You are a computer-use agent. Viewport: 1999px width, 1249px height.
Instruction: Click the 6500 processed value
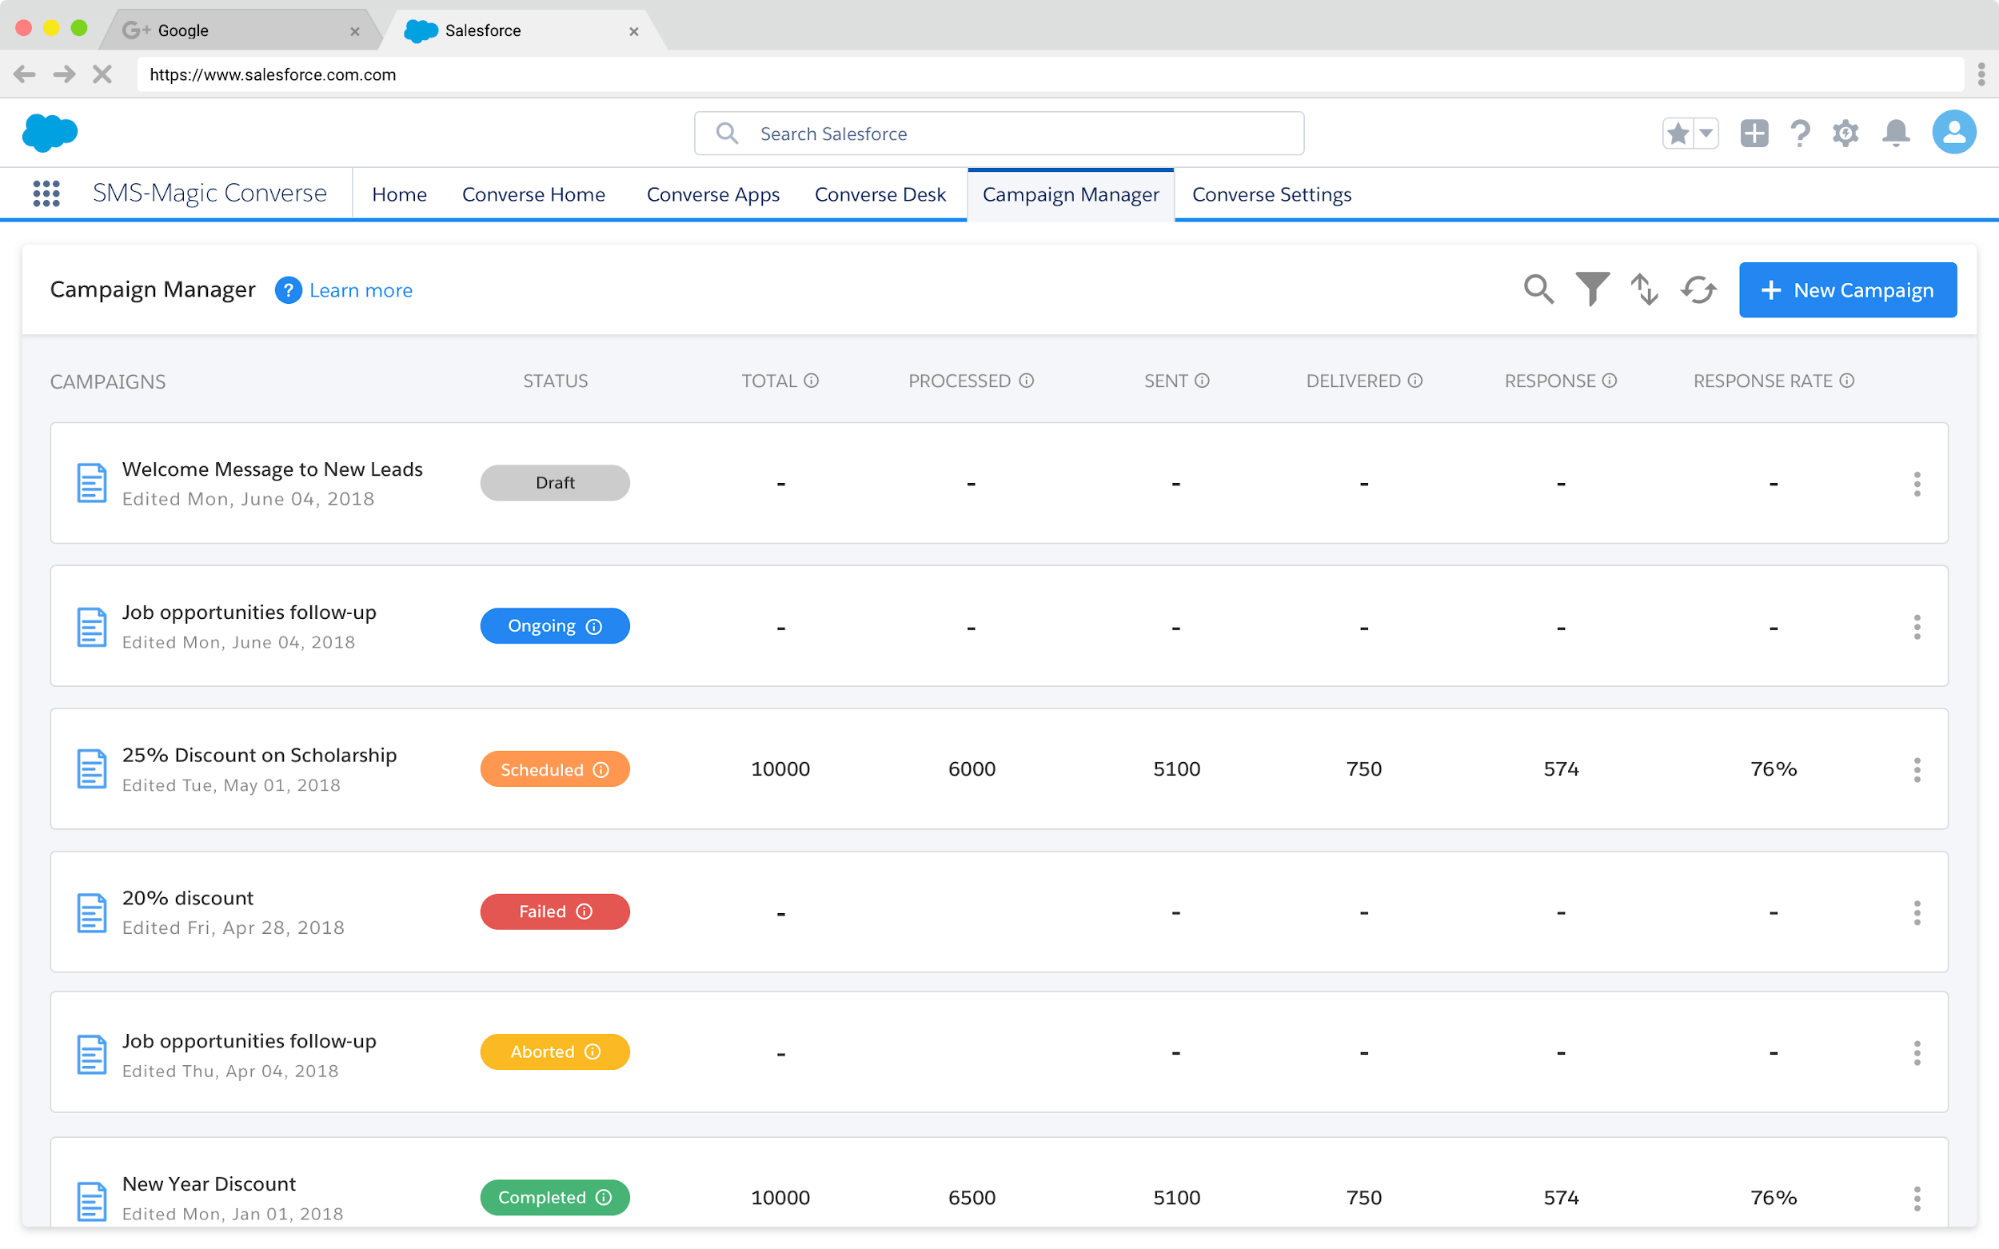click(972, 1198)
